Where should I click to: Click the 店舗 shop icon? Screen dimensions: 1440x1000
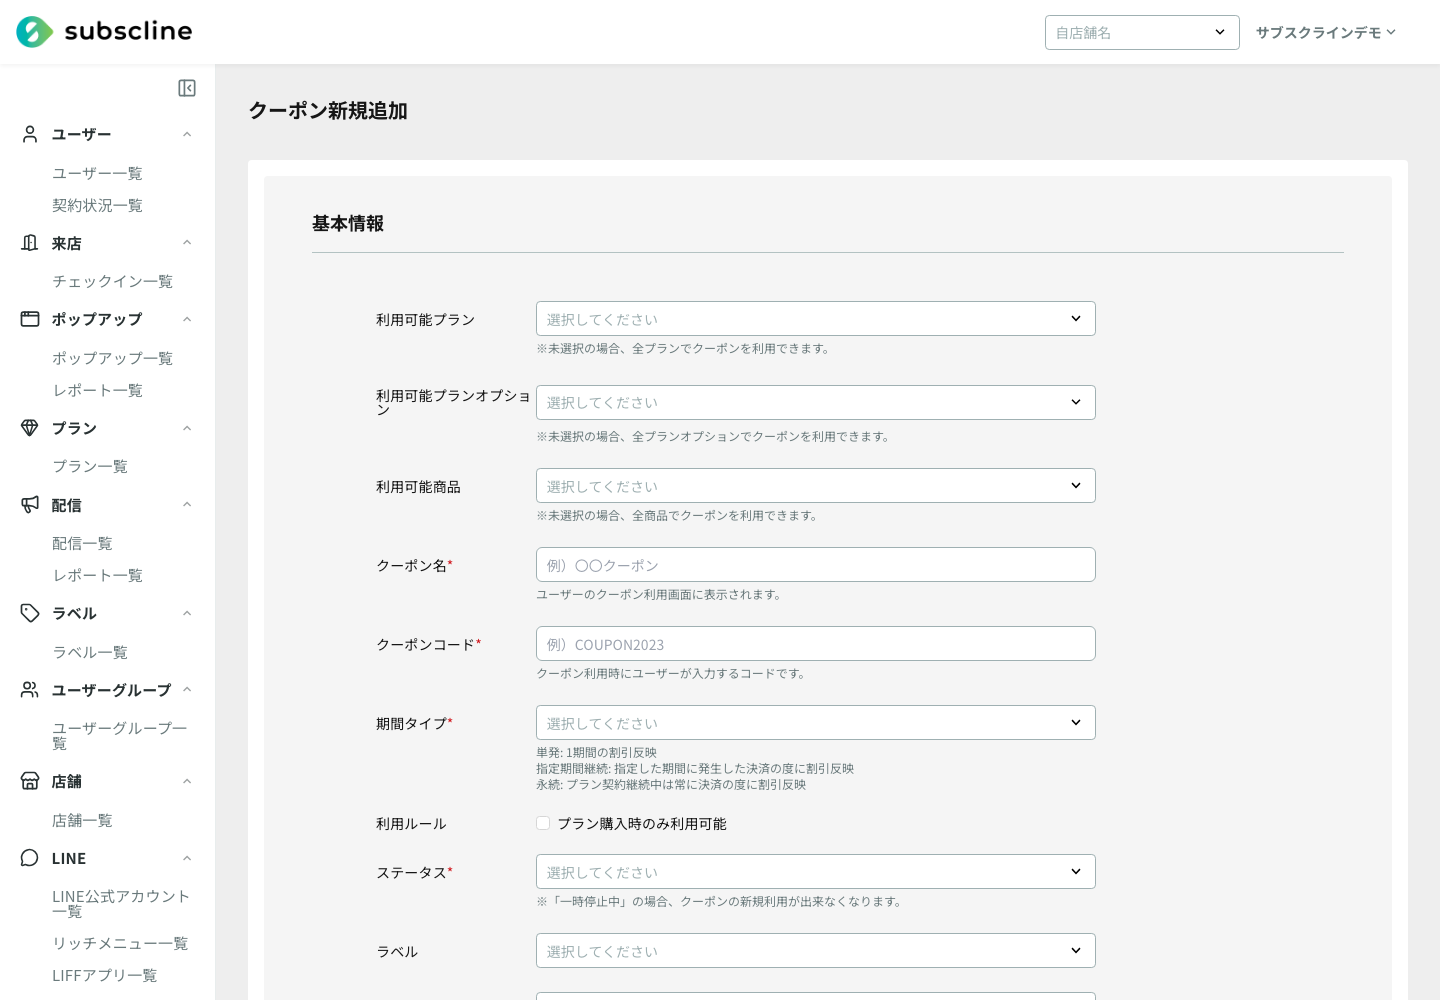[x=30, y=781]
